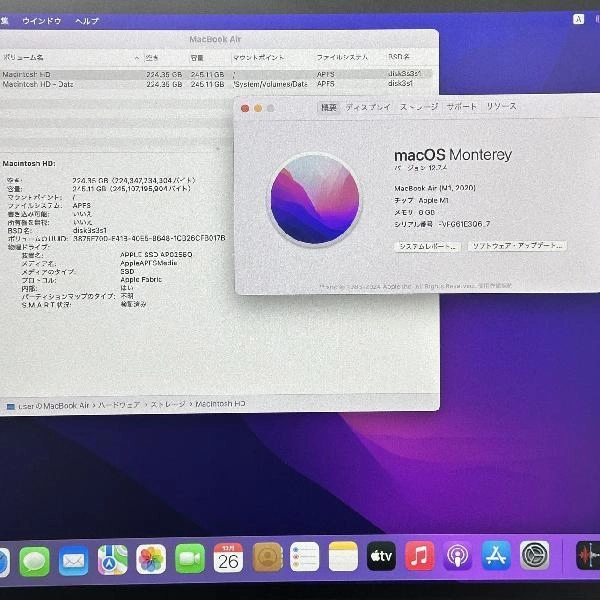
Task: Click the input source 'A' menu bar icon
Action: click(x=578, y=19)
